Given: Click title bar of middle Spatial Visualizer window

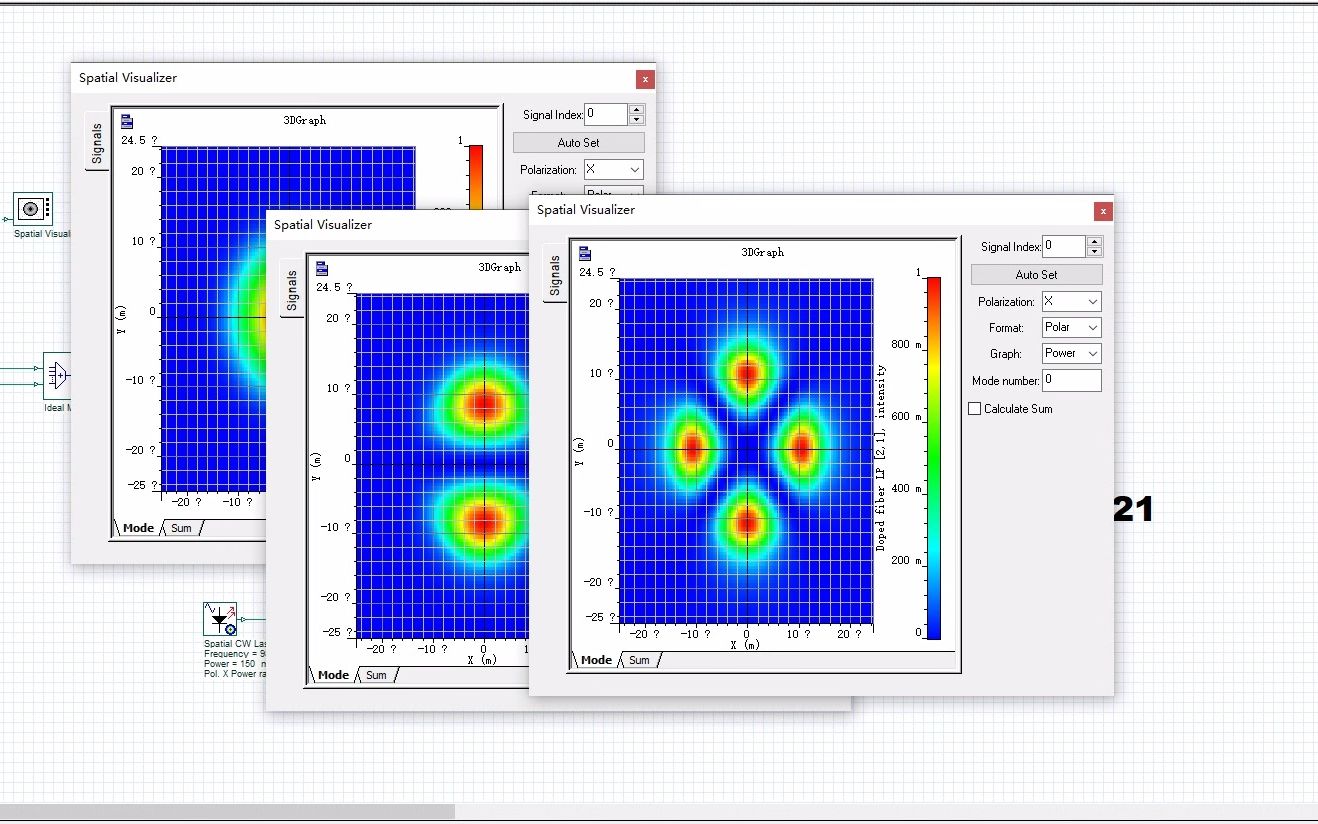Looking at the screenshot, I should click(x=400, y=225).
